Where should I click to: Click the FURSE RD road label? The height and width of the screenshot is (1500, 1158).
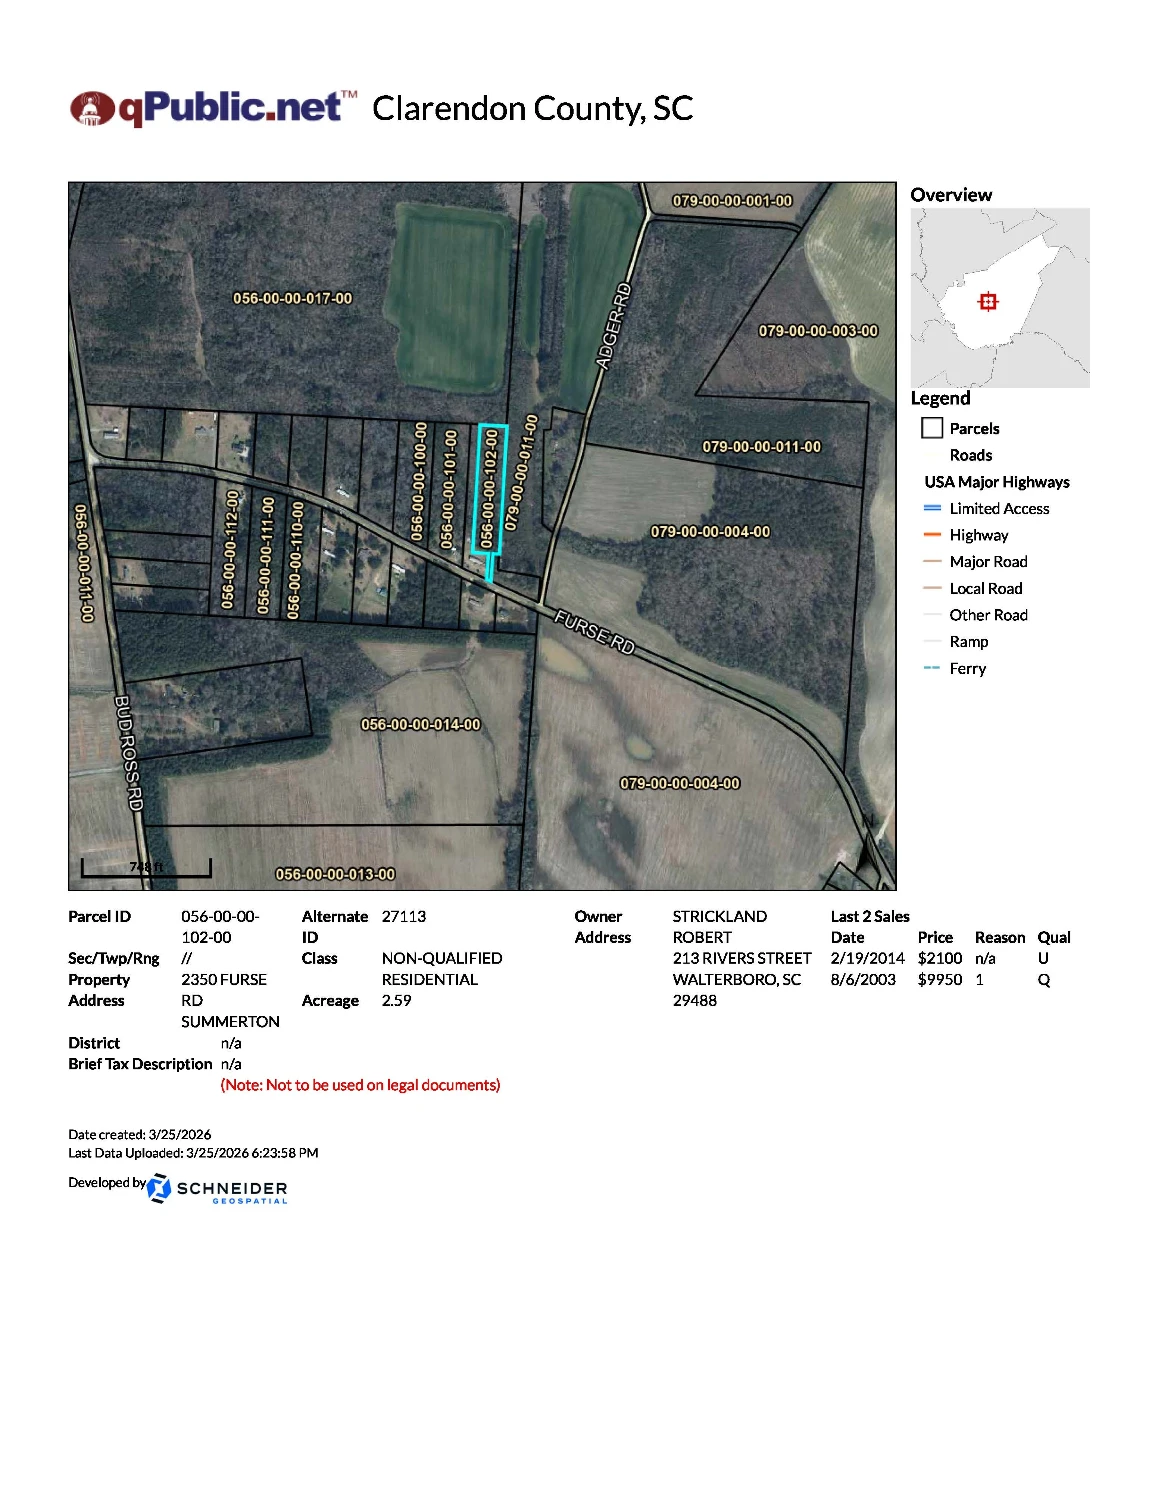[x=595, y=633]
